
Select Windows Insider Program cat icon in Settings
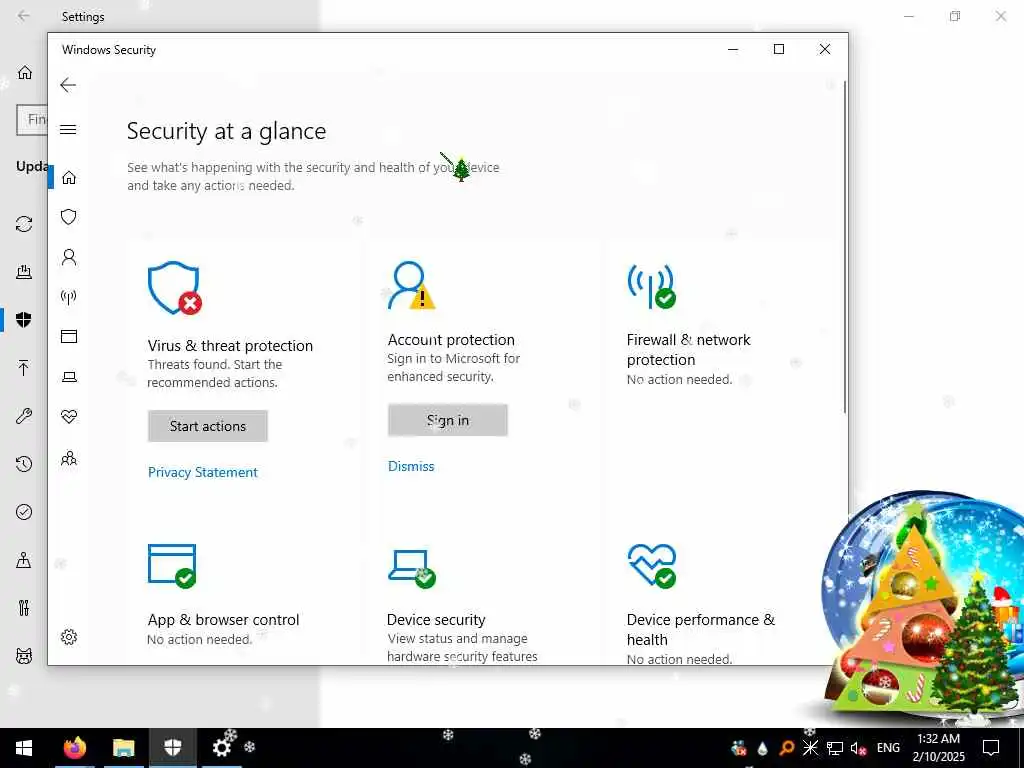click(24, 656)
